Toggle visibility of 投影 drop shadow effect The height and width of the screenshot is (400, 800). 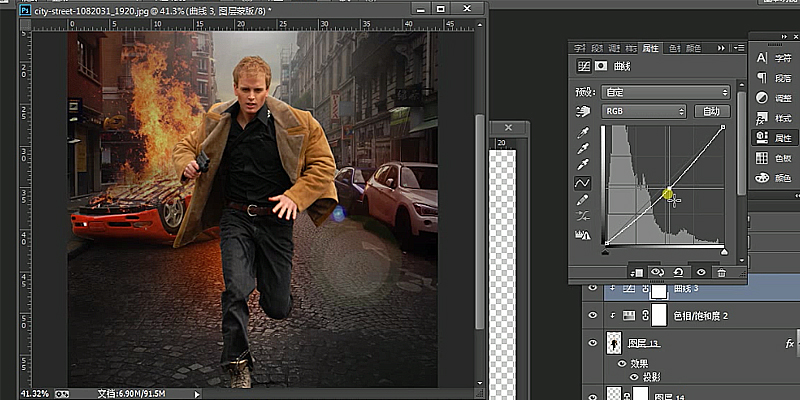pyautogui.click(x=634, y=377)
